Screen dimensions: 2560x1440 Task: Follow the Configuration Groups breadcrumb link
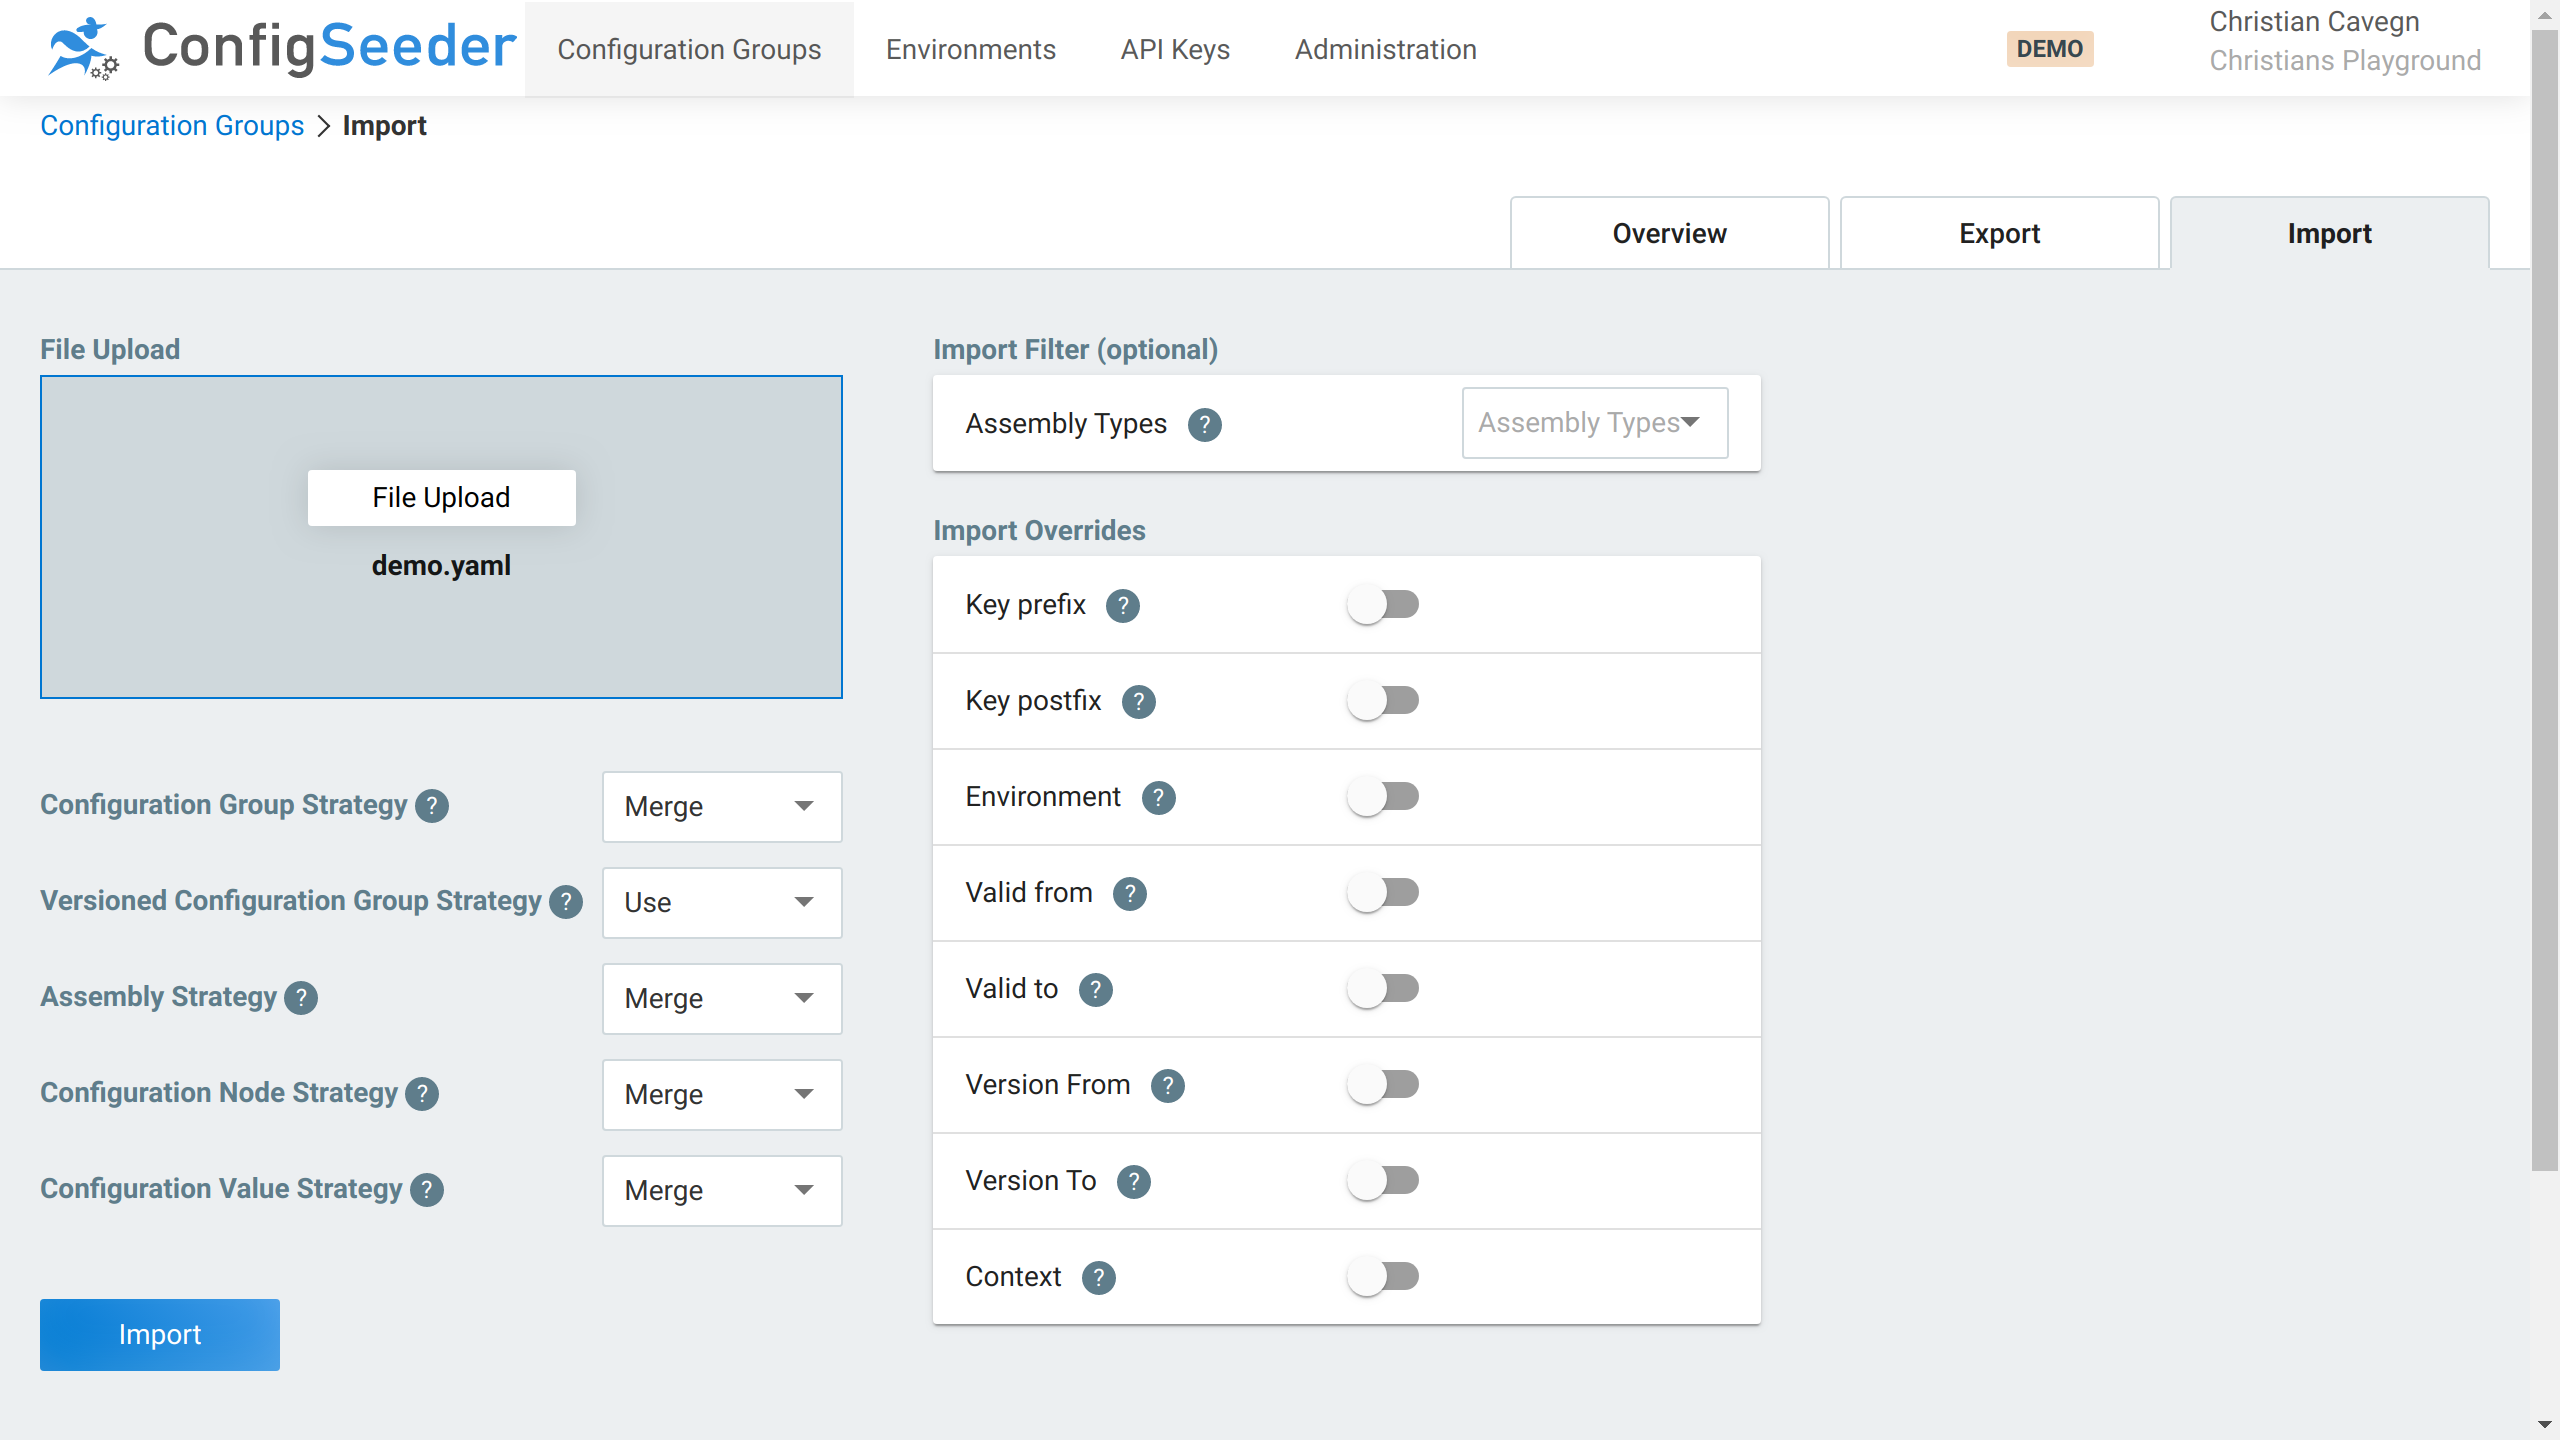point(172,126)
